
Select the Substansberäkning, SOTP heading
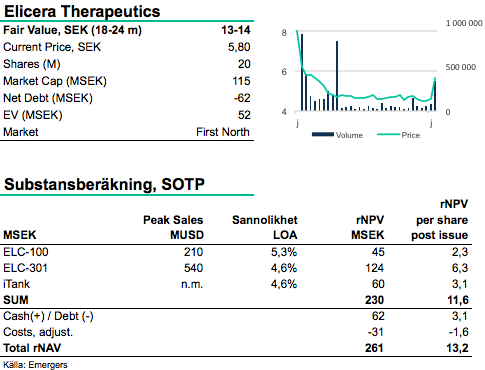click(x=104, y=184)
